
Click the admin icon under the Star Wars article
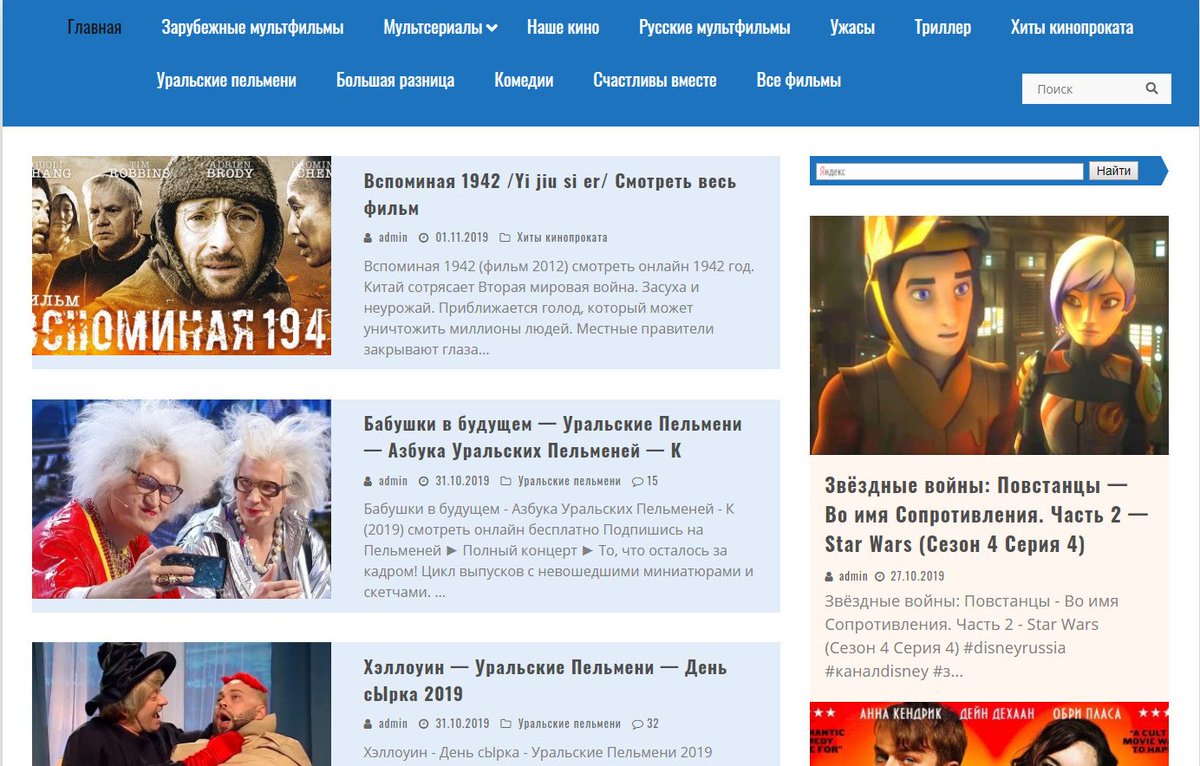(827, 576)
